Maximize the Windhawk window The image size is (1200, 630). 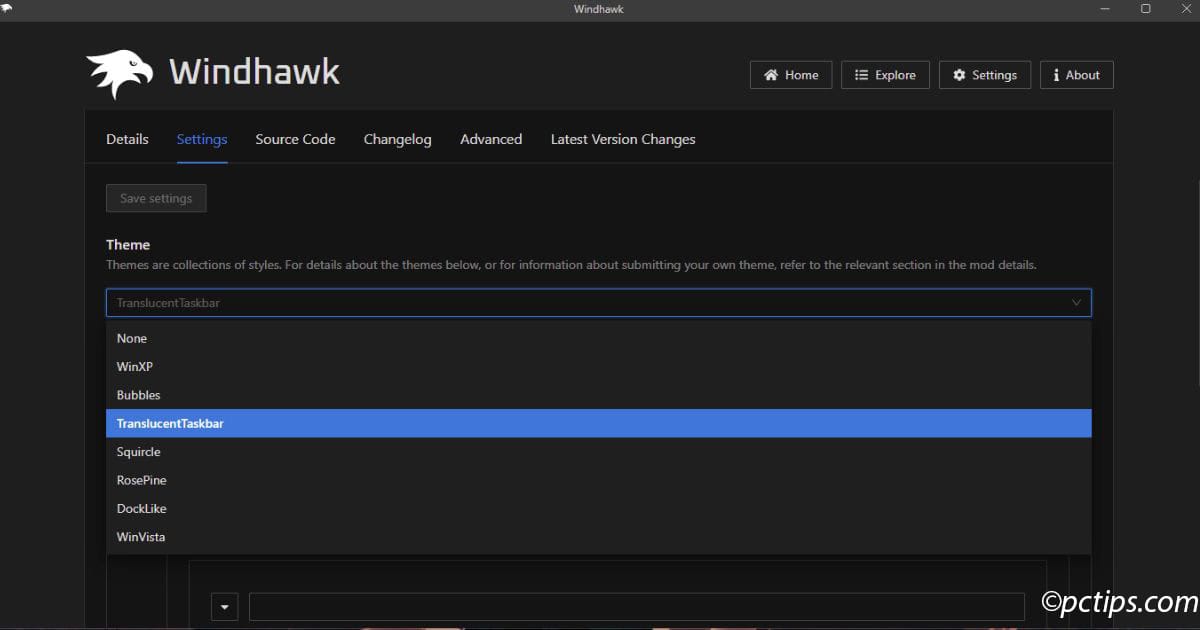[x=1145, y=9]
